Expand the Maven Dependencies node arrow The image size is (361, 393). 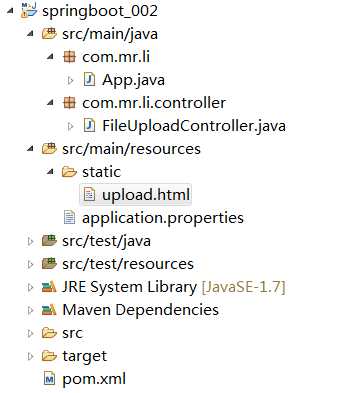[31, 310]
